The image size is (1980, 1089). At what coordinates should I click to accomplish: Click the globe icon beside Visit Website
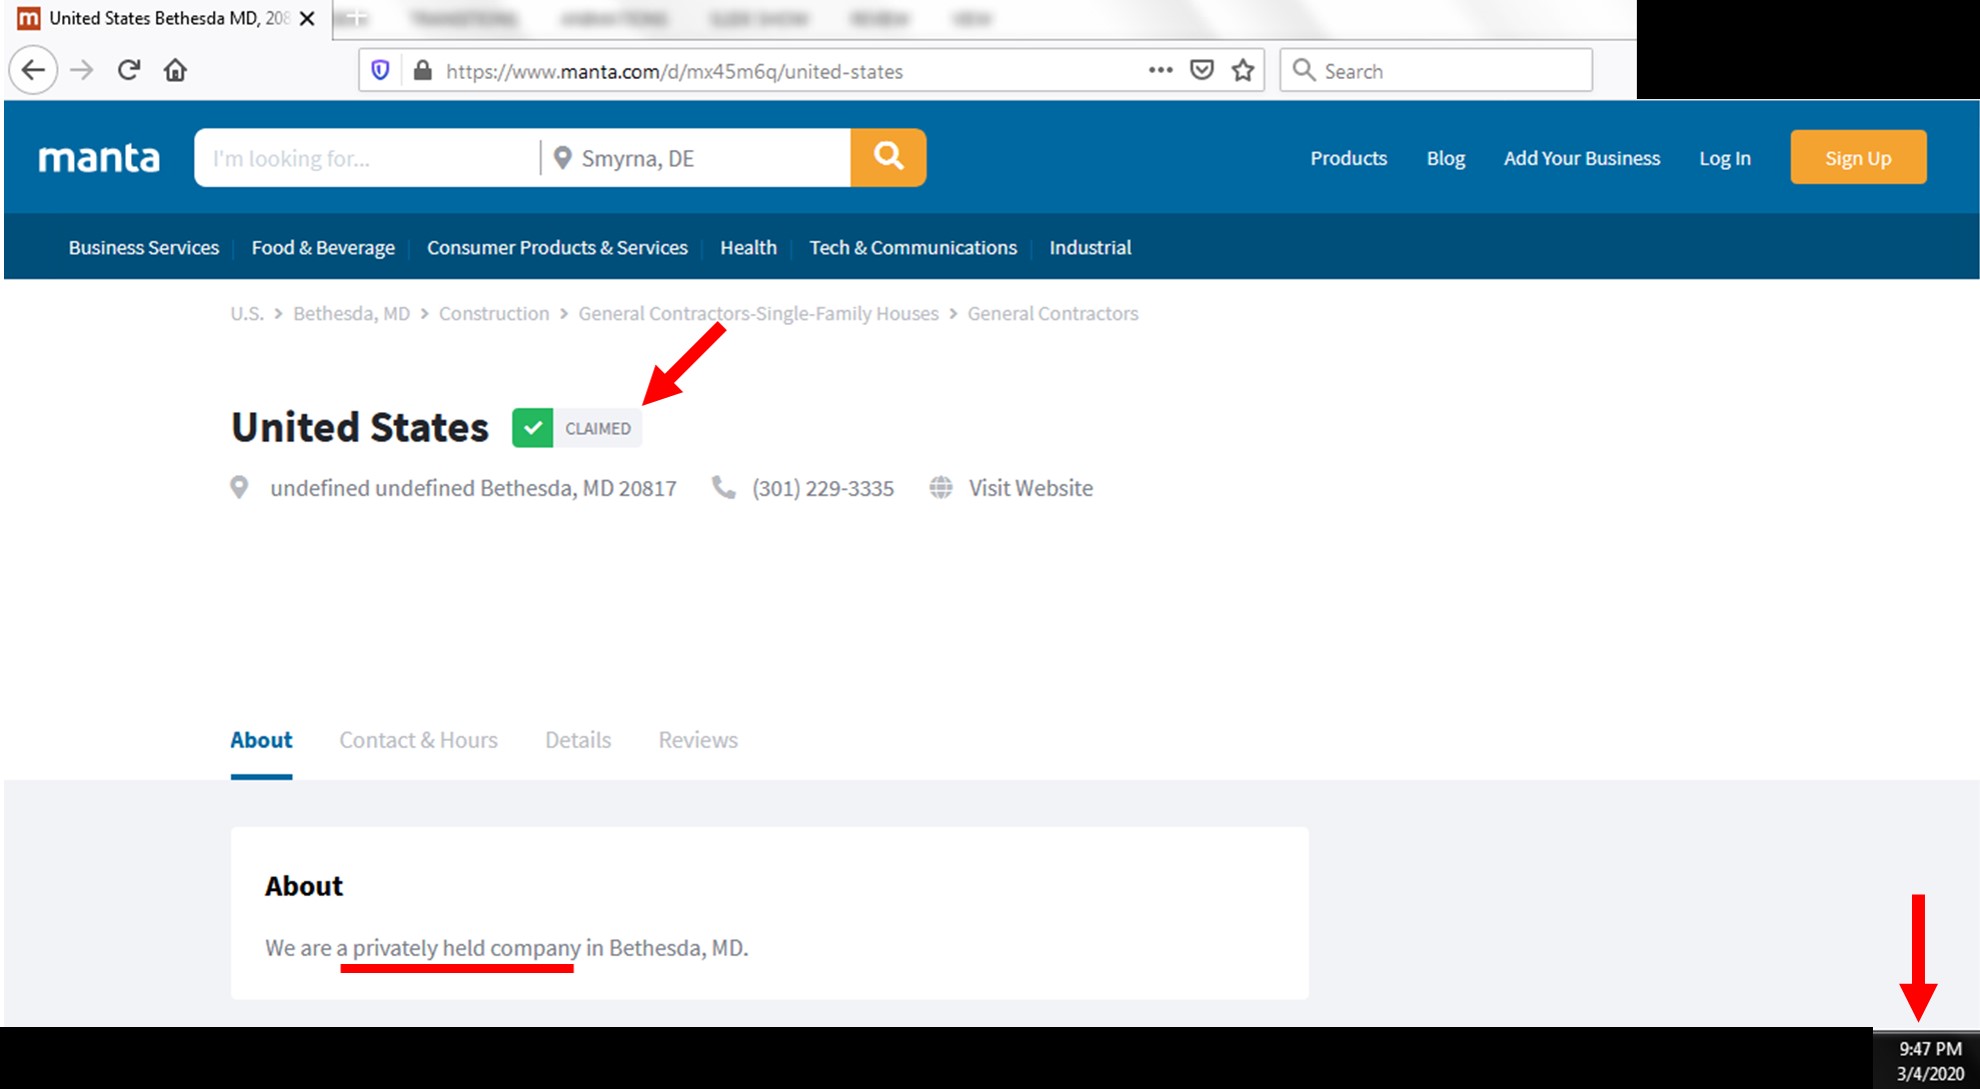point(941,487)
